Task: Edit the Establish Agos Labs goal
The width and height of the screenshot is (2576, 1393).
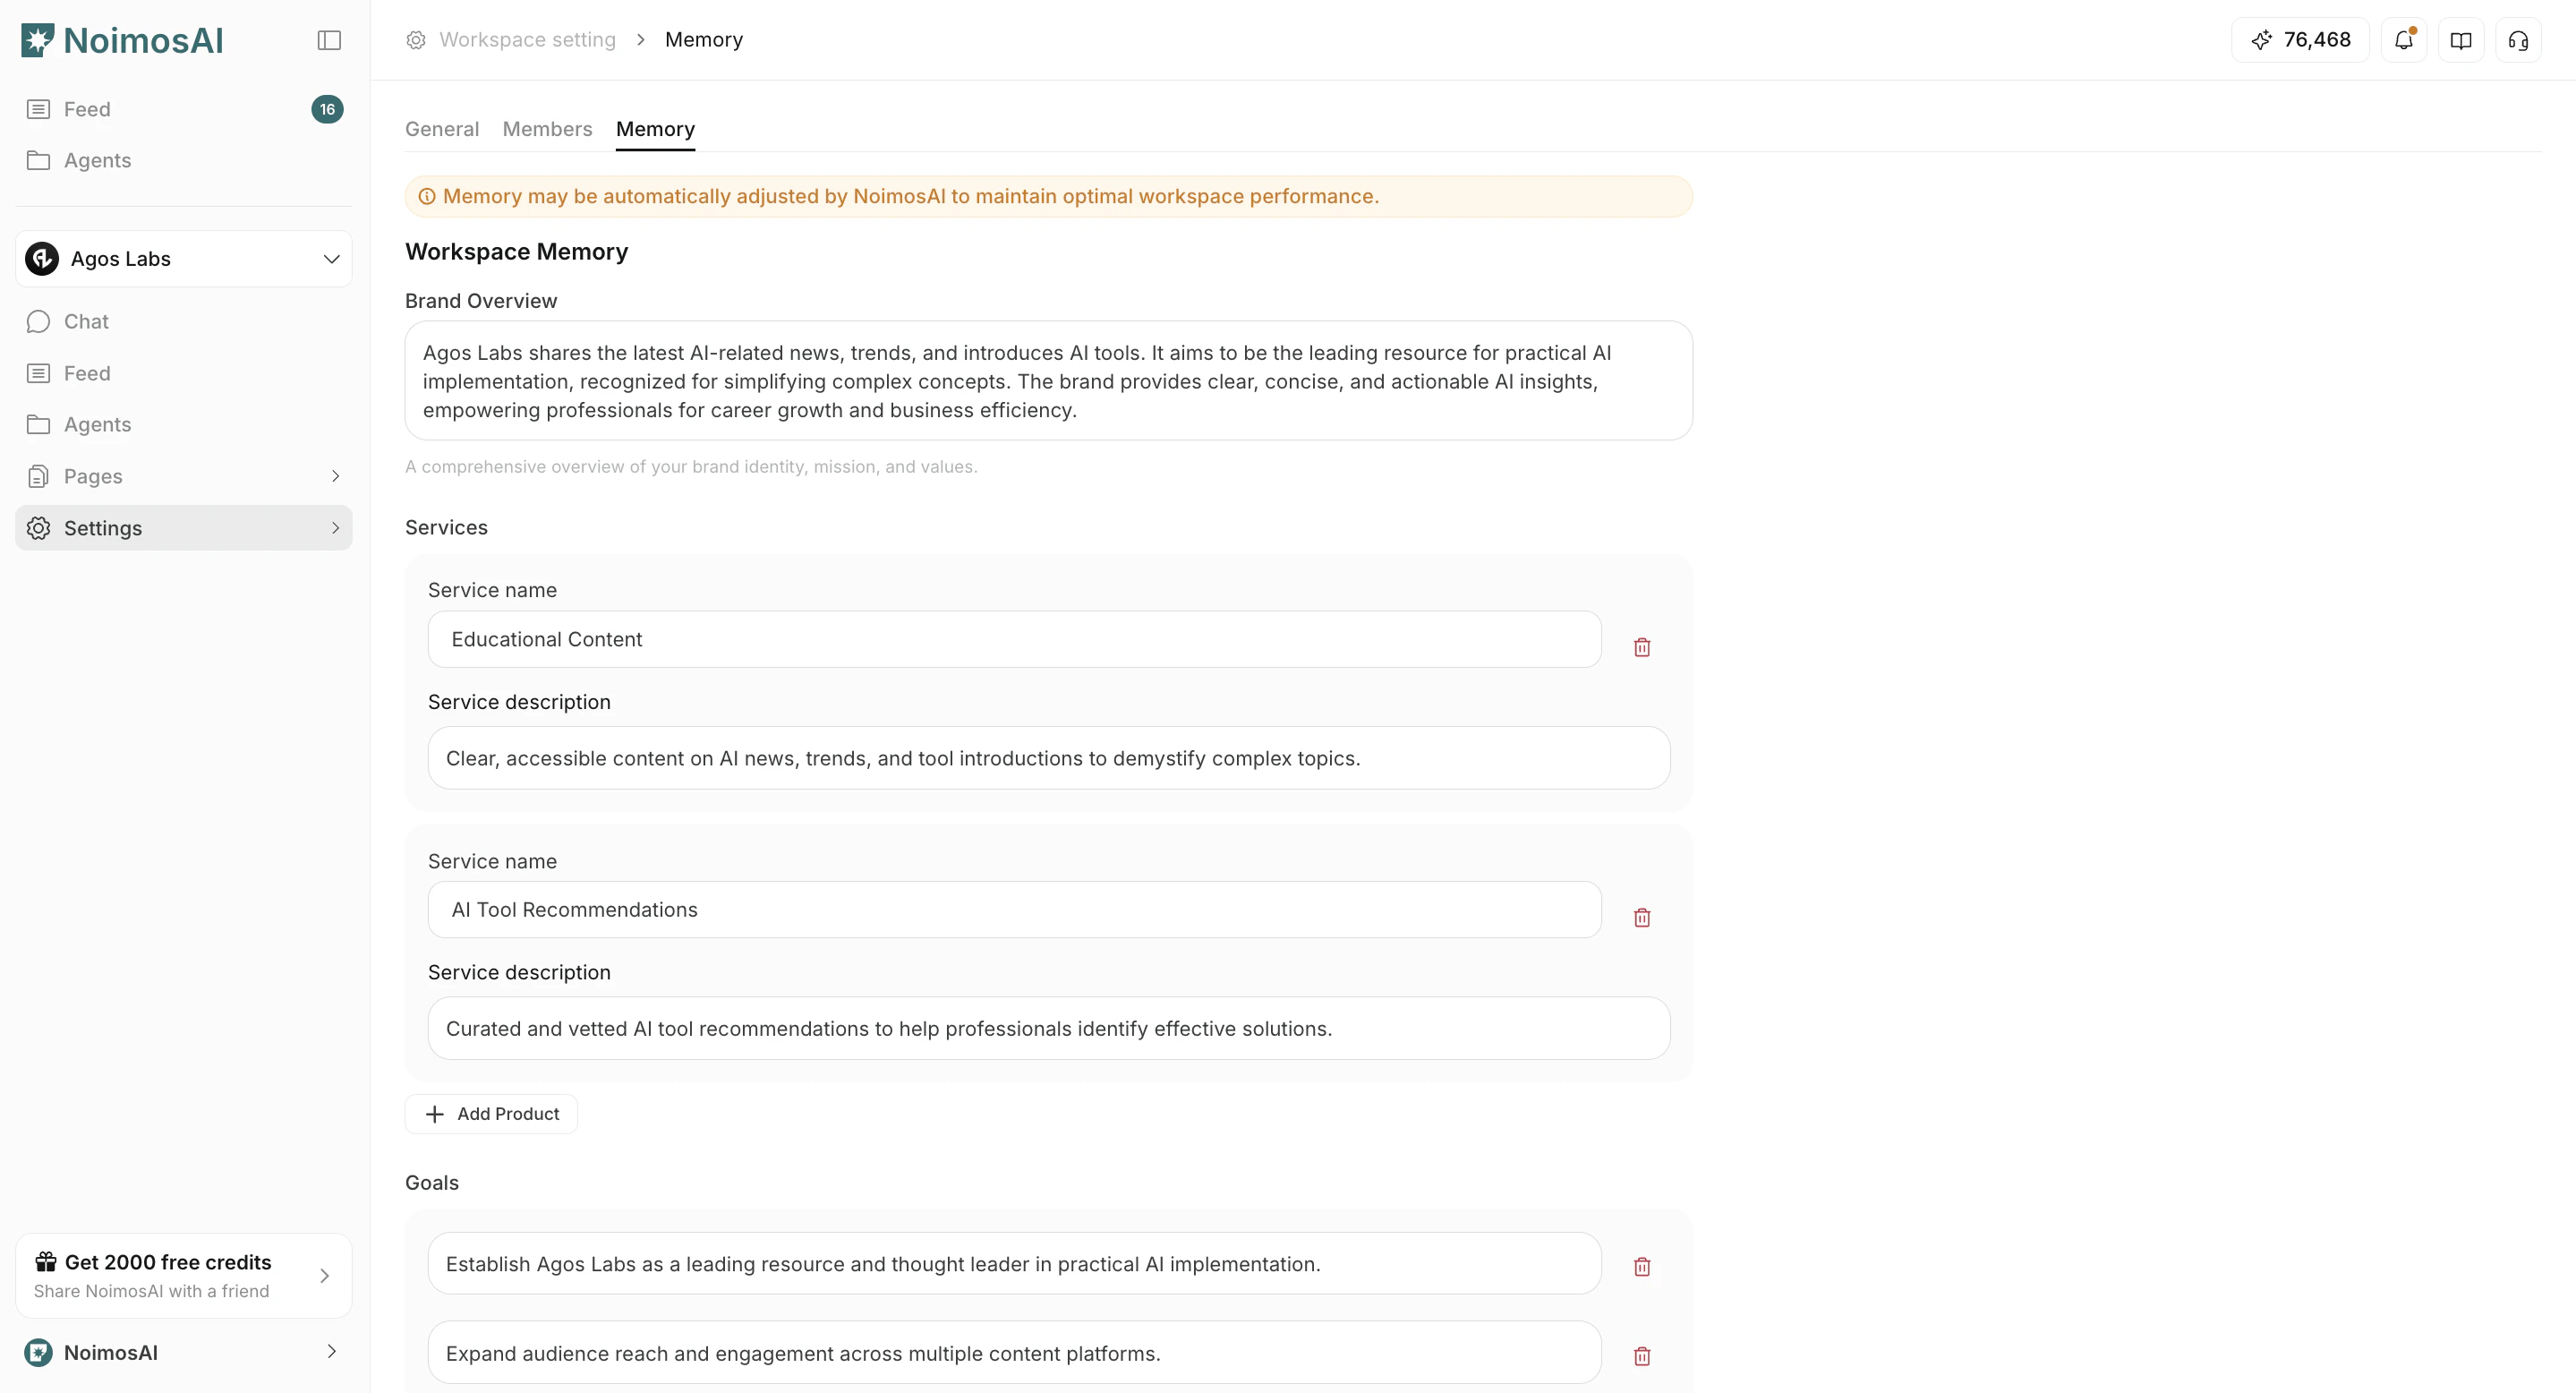Action: point(1014,1263)
